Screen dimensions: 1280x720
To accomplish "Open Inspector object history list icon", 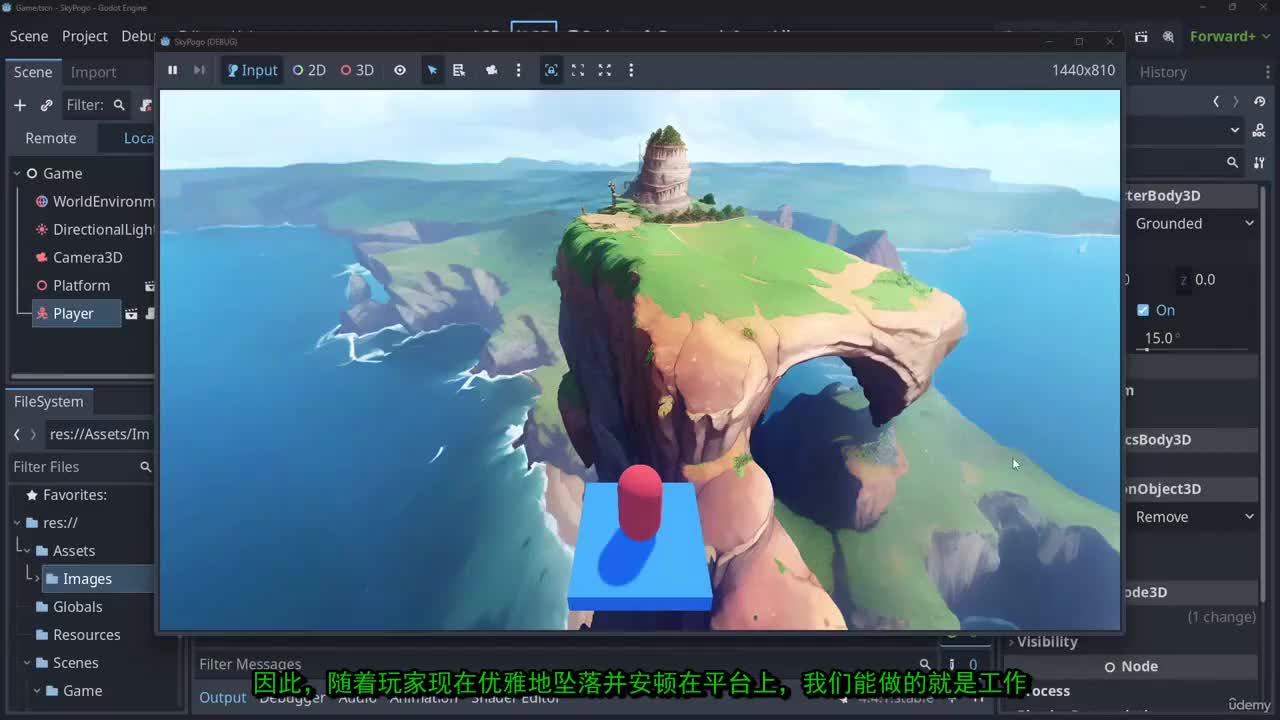I will [1260, 101].
